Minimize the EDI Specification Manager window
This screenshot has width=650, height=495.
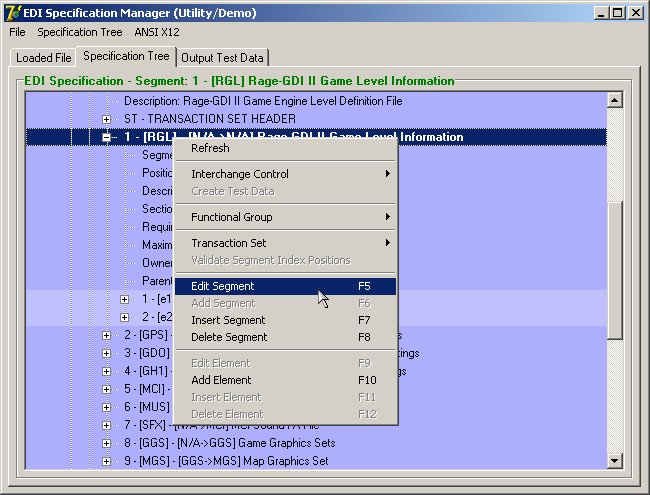tap(601, 13)
